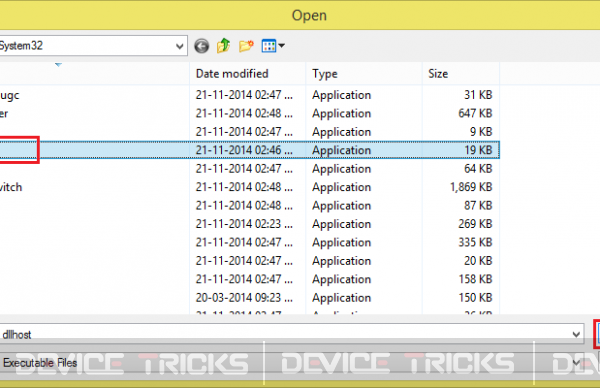Image resolution: width=600 pixels, height=388 pixels.
Task: Click the date 21-11-2014 02:23 cell
Action: click(244, 224)
